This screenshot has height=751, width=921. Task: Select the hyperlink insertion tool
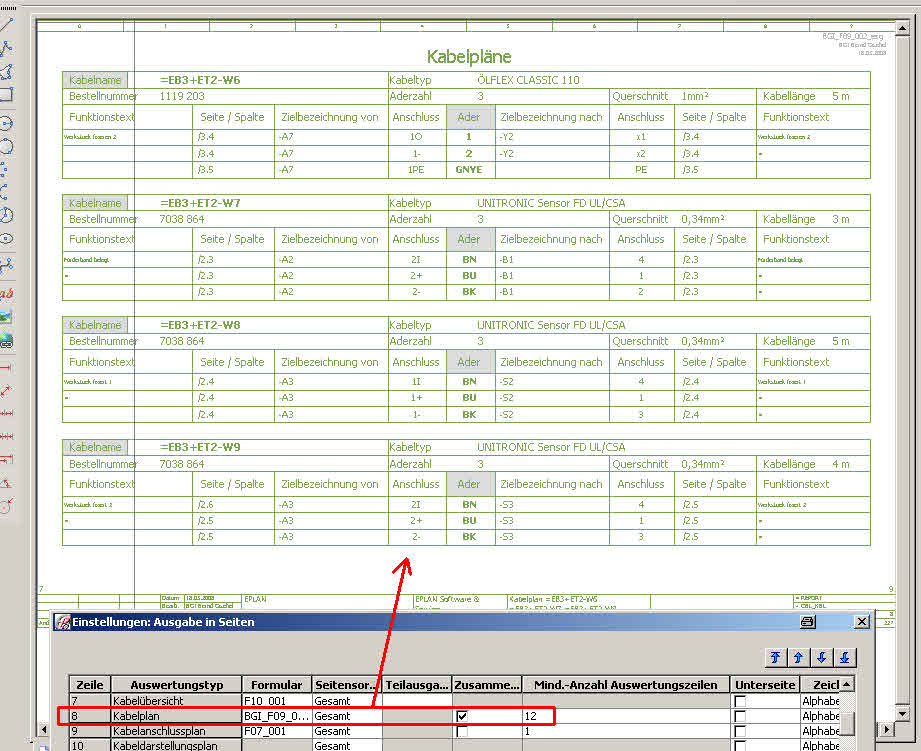point(8,336)
